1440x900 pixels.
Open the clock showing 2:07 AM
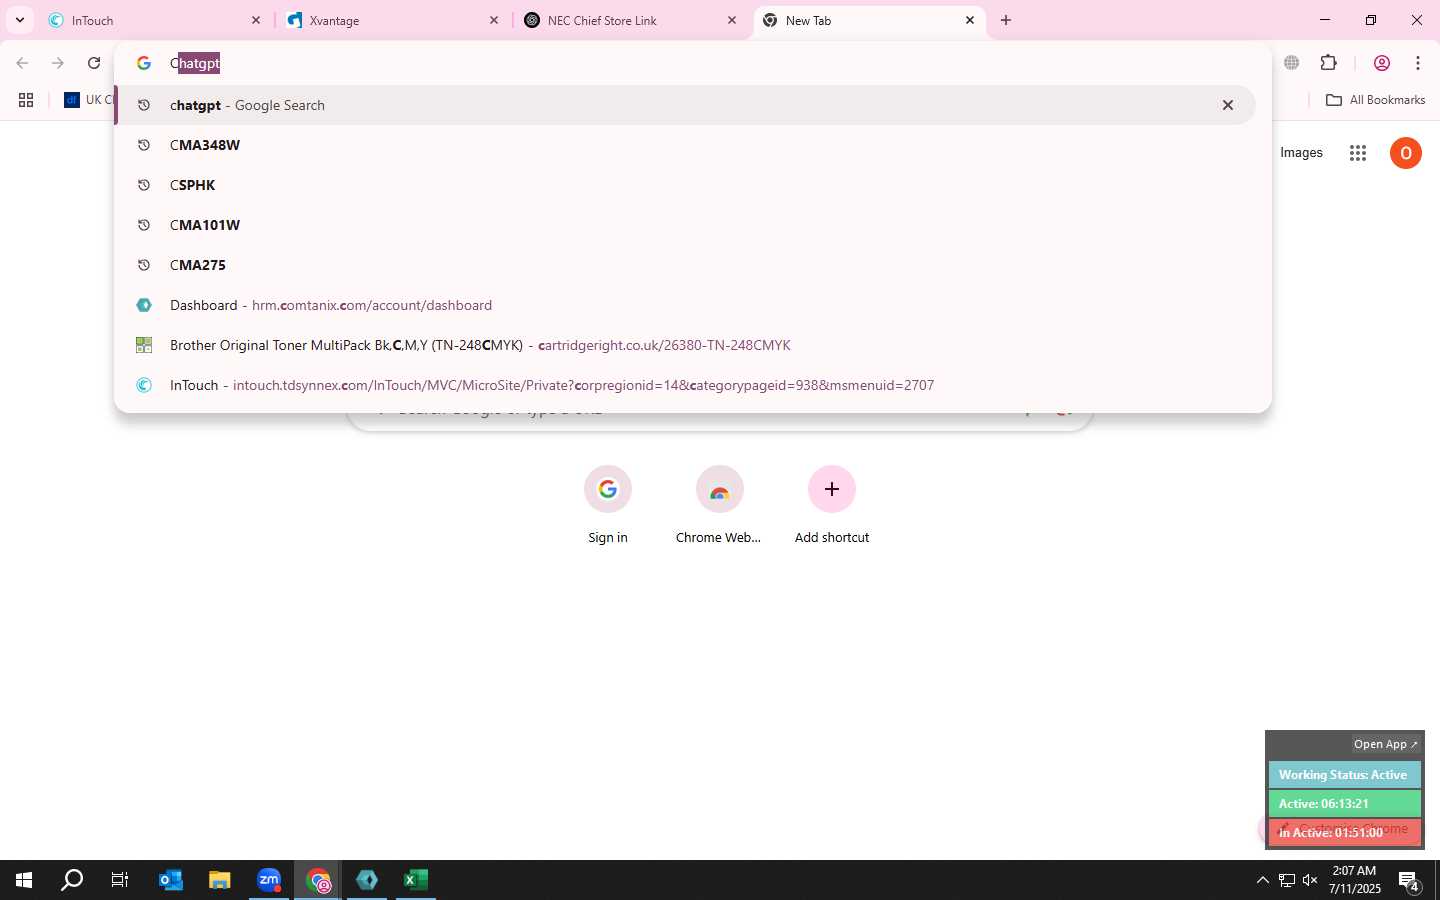pos(1354,880)
